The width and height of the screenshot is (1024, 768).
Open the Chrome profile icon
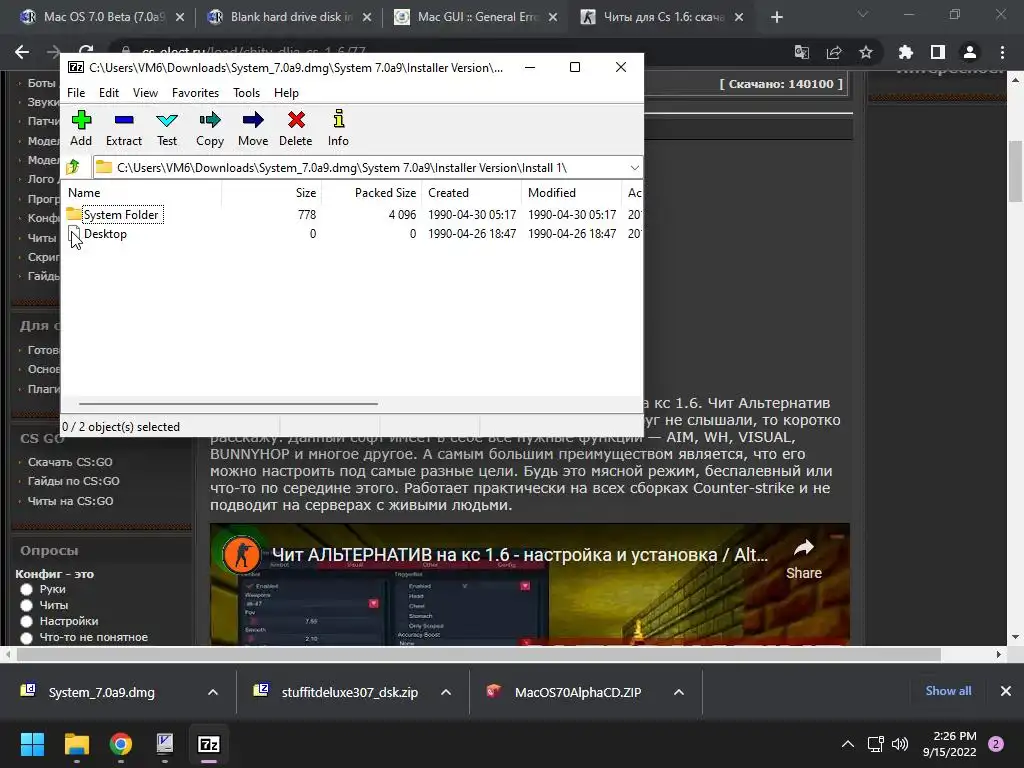(970, 52)
